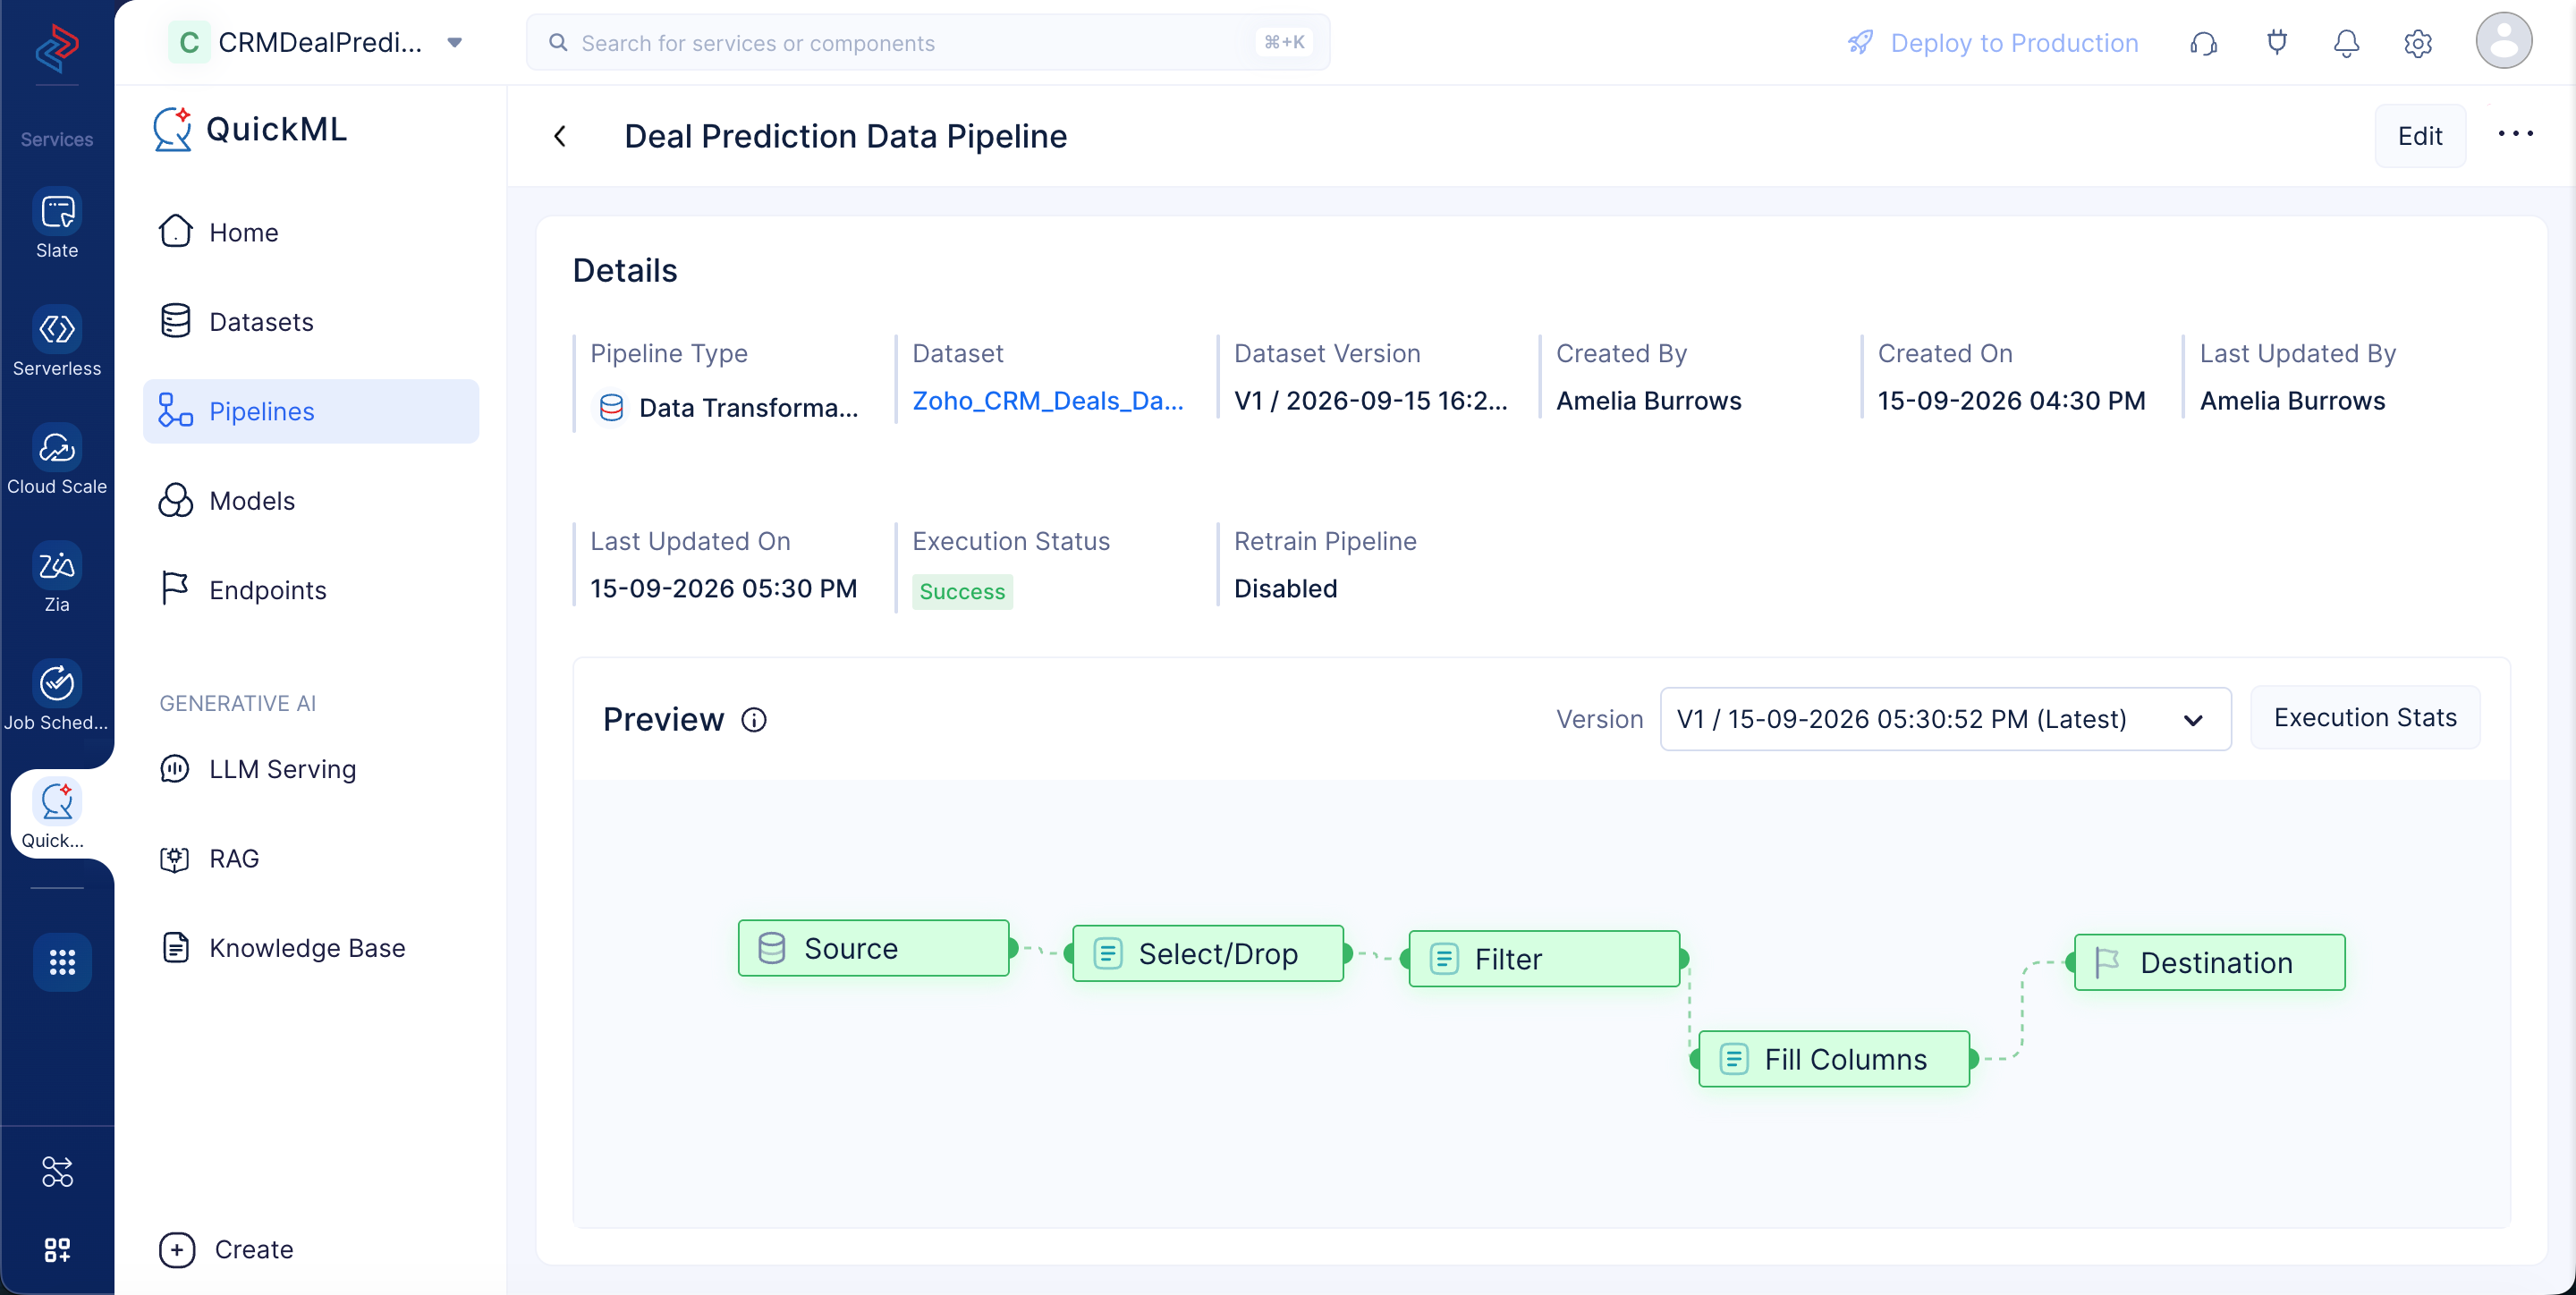Click Created On value 15-09-2026 04:30 PM
The height and width of the screenshot is (1295, 2576).
2011,400
